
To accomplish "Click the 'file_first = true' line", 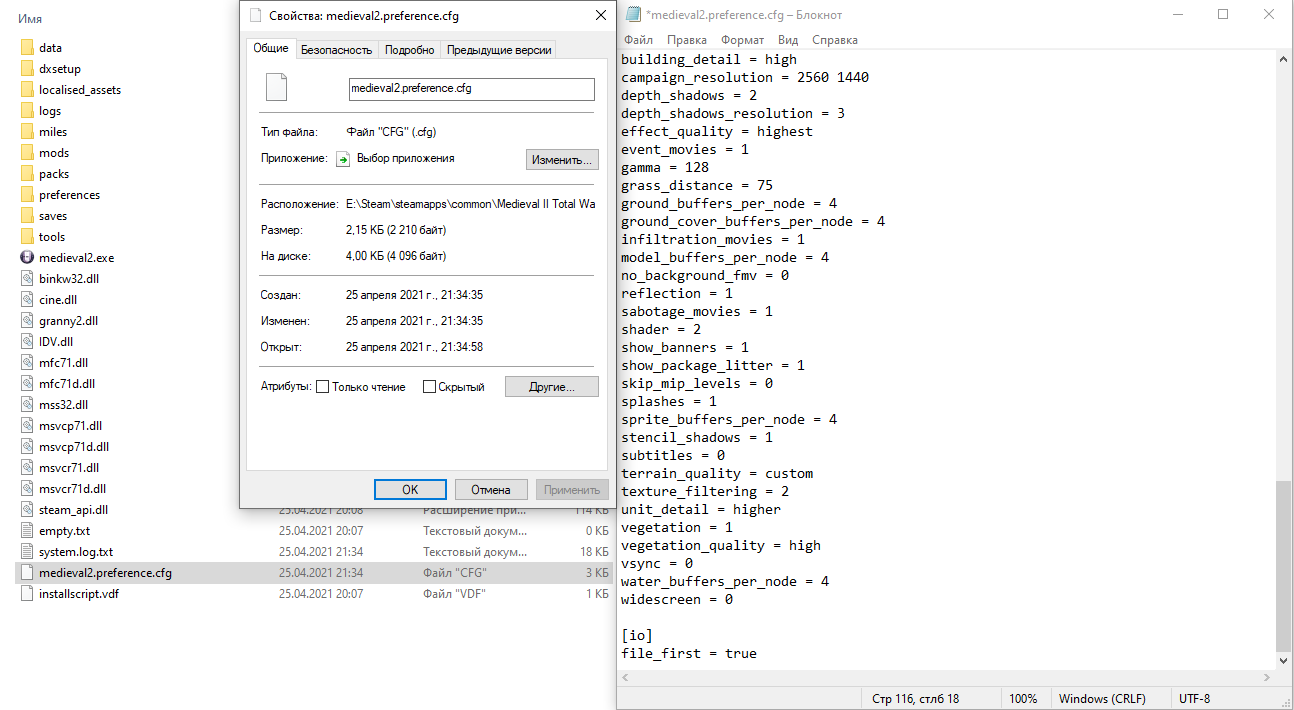I will point(689,653).
